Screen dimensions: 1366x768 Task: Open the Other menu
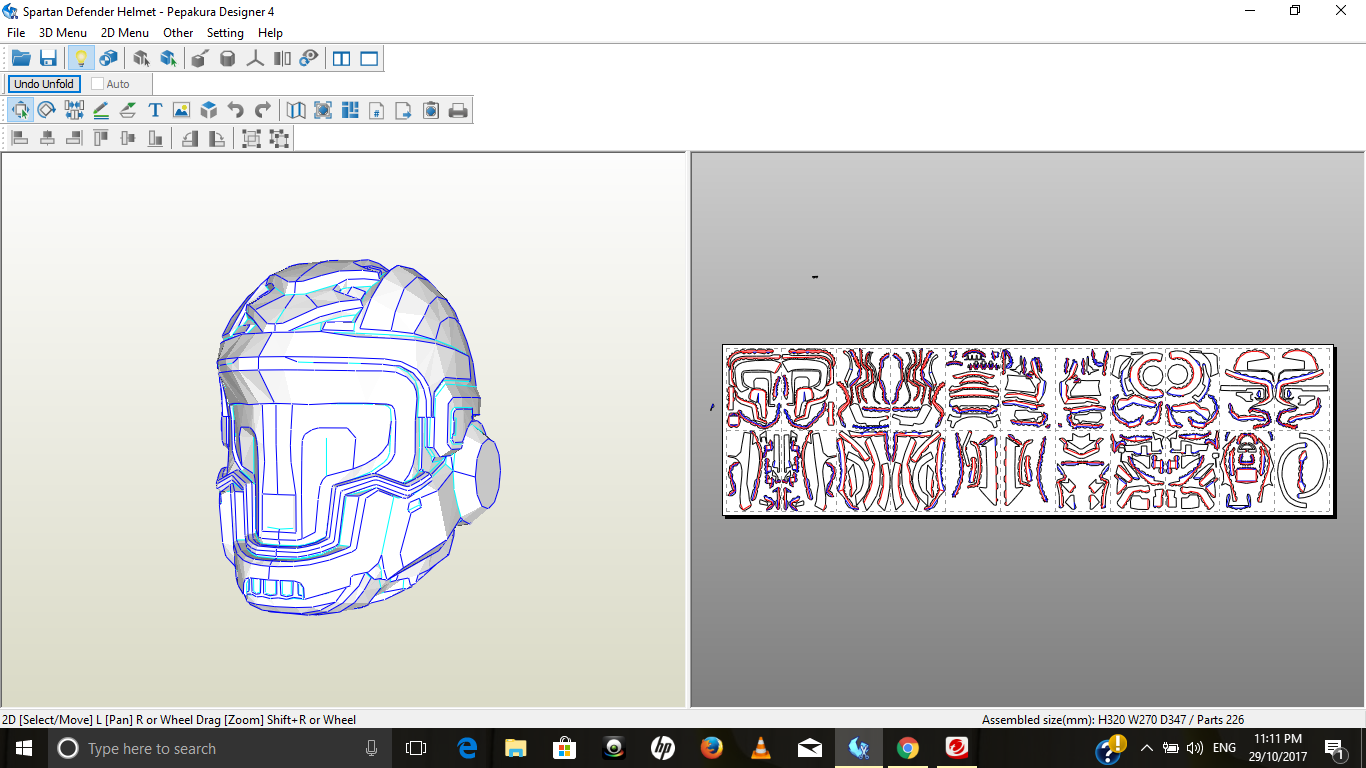pyautogui.click(x=178, y=33)
